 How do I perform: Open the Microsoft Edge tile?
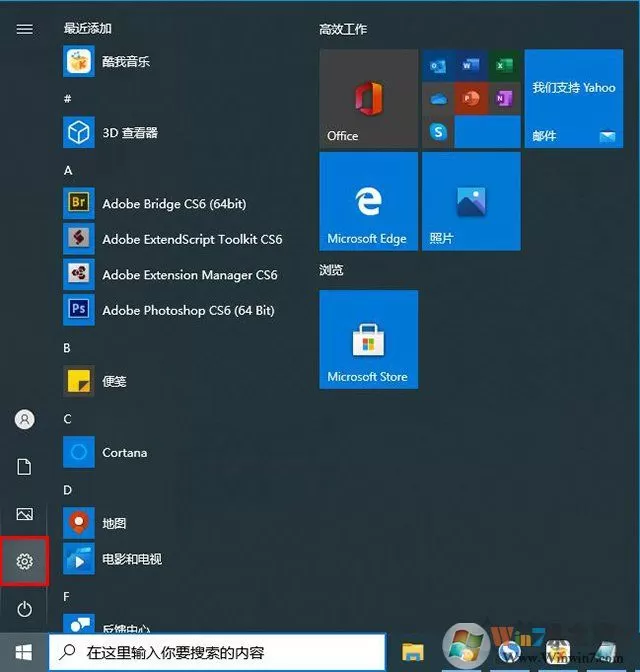click(x=369, y=201)
